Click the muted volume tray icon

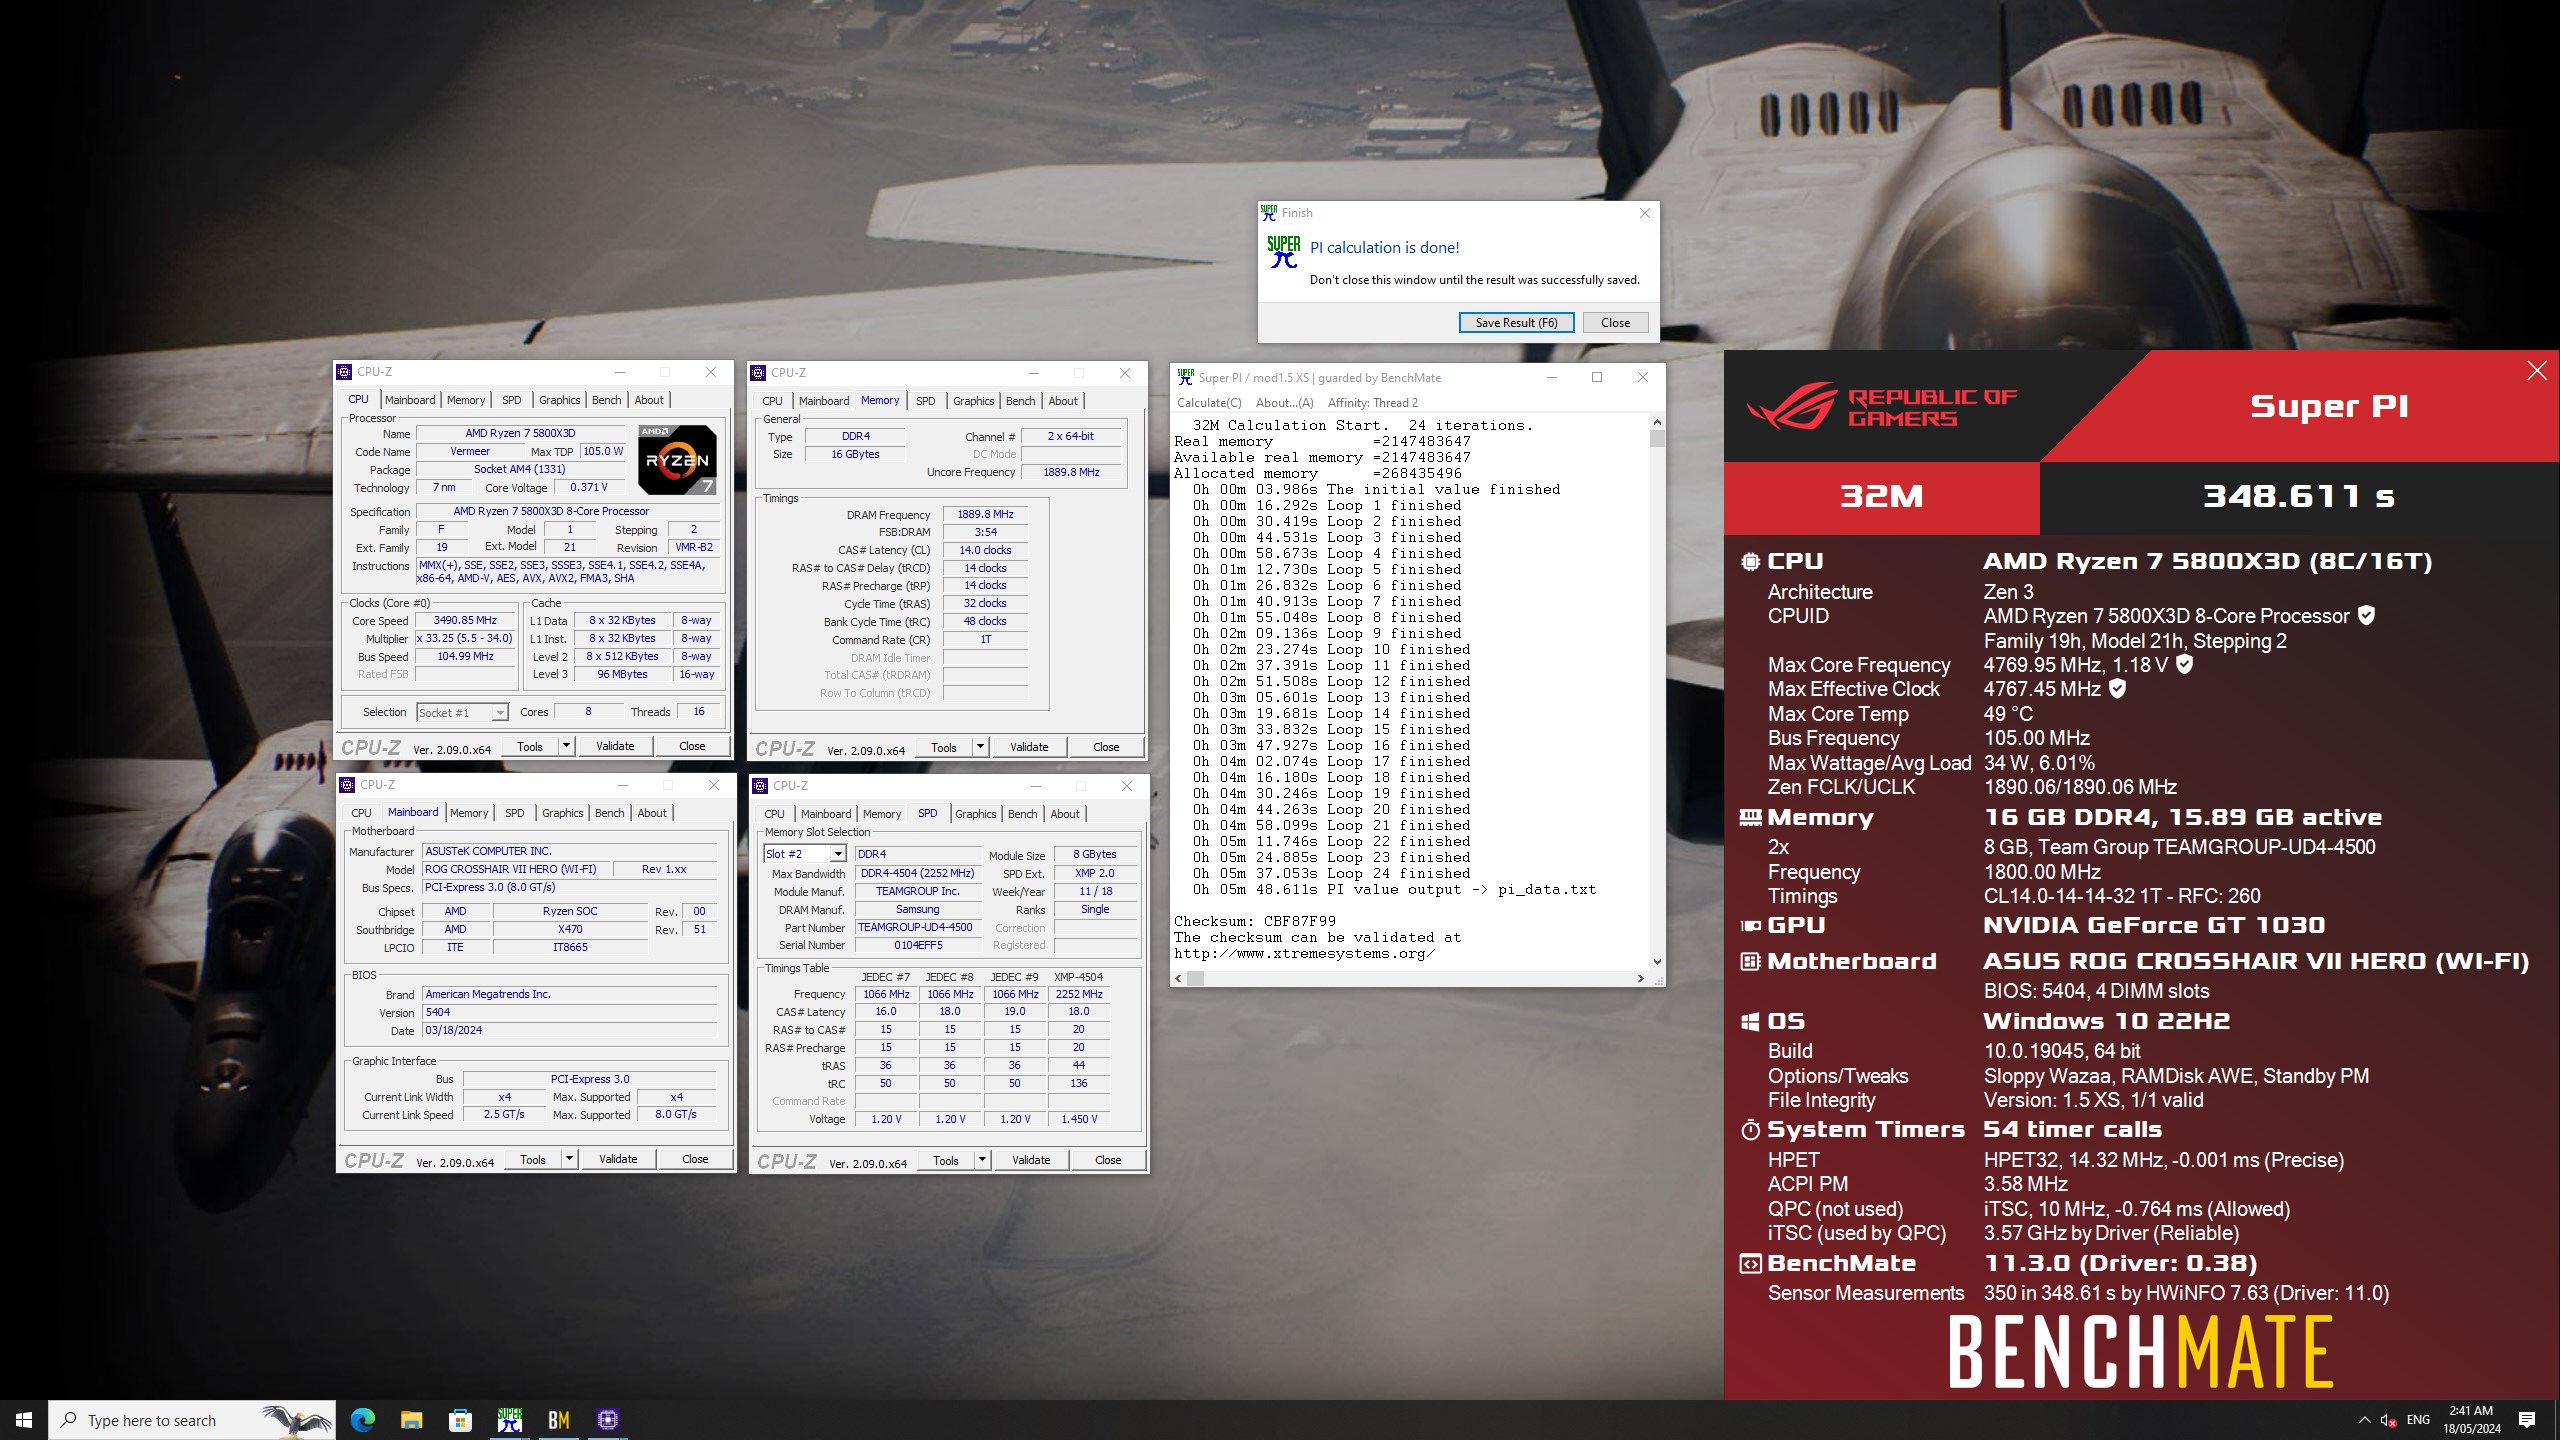(2388, 1420)
